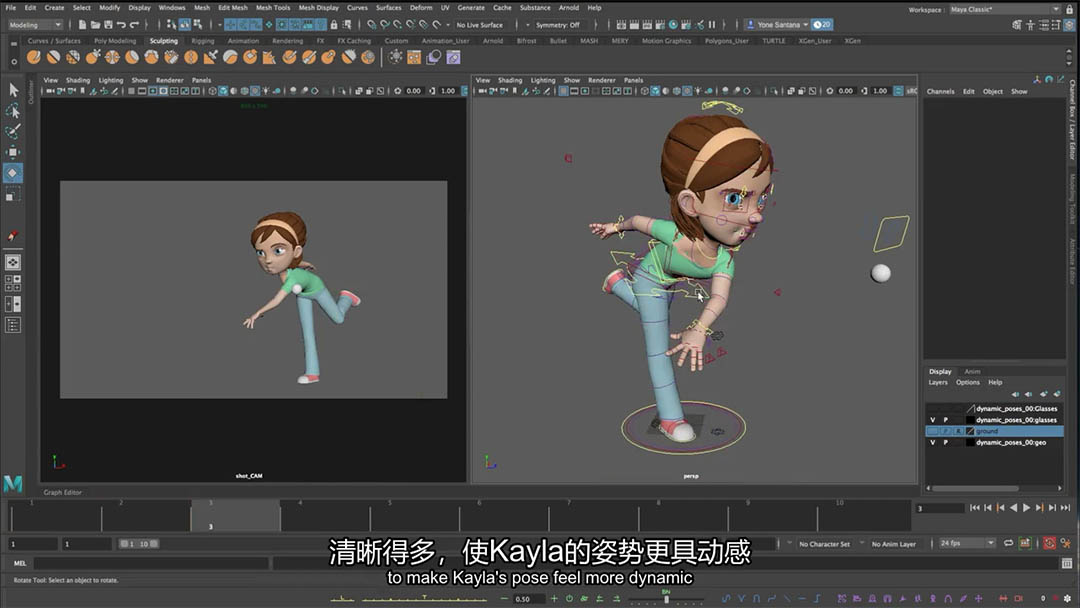The image size is (1080, 608).
Task: Open the Workspace Maya Classic dropdown
Action: [1004, 10]
